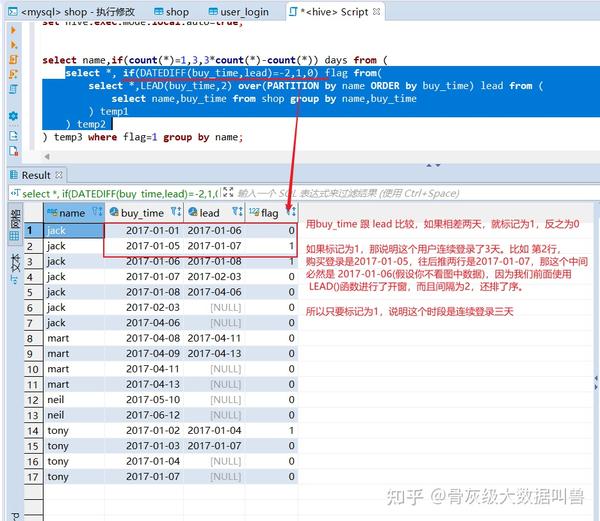Screen dimensions: 600x521
Task: Select the Result tab
Action: 36,175
